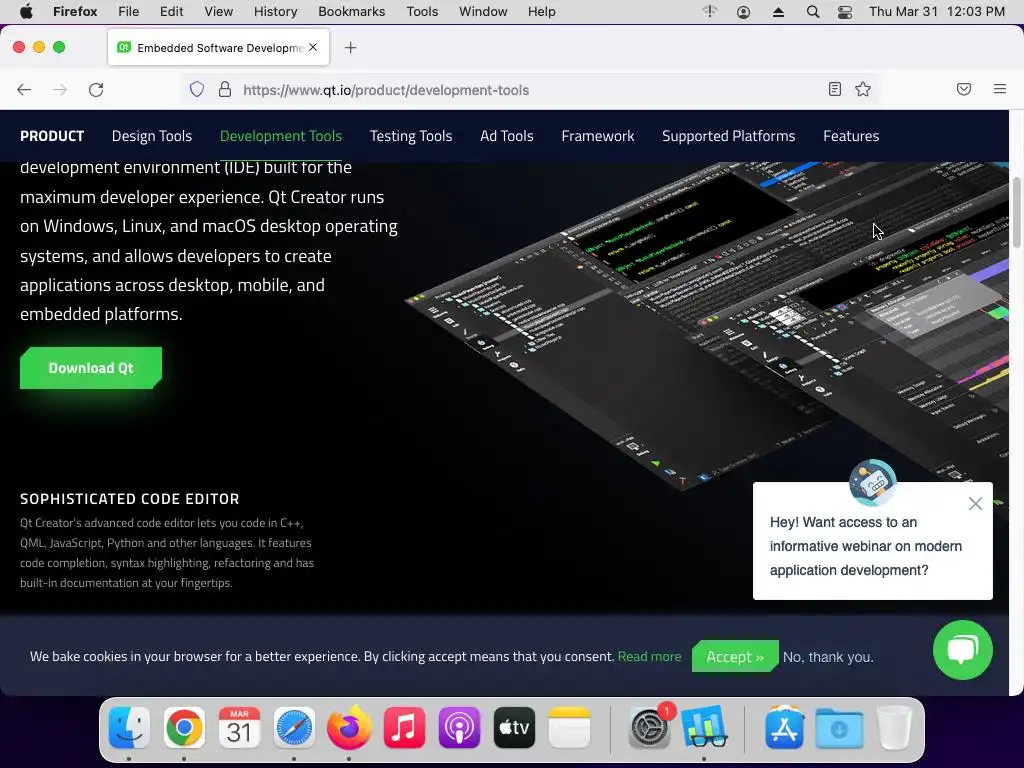
Task: Open Calendar from the Dock
Action: click(239, 727)
